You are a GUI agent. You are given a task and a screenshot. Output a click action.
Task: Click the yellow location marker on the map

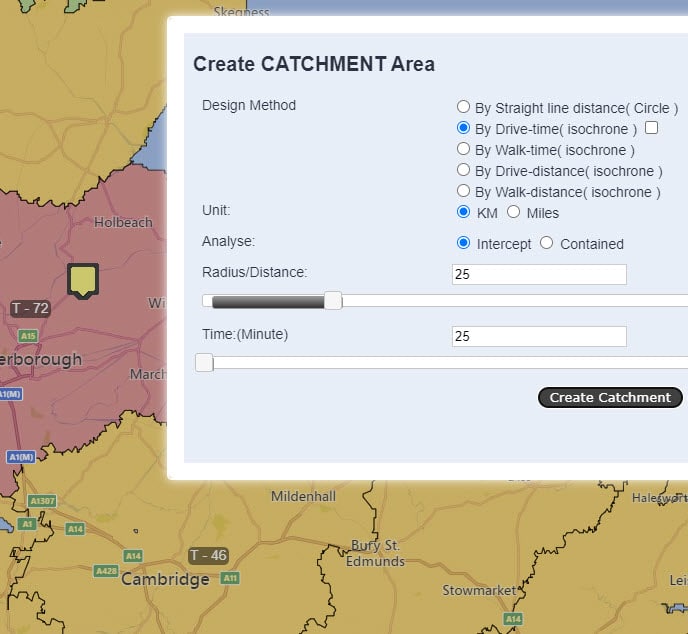click(x=83, y=280)
